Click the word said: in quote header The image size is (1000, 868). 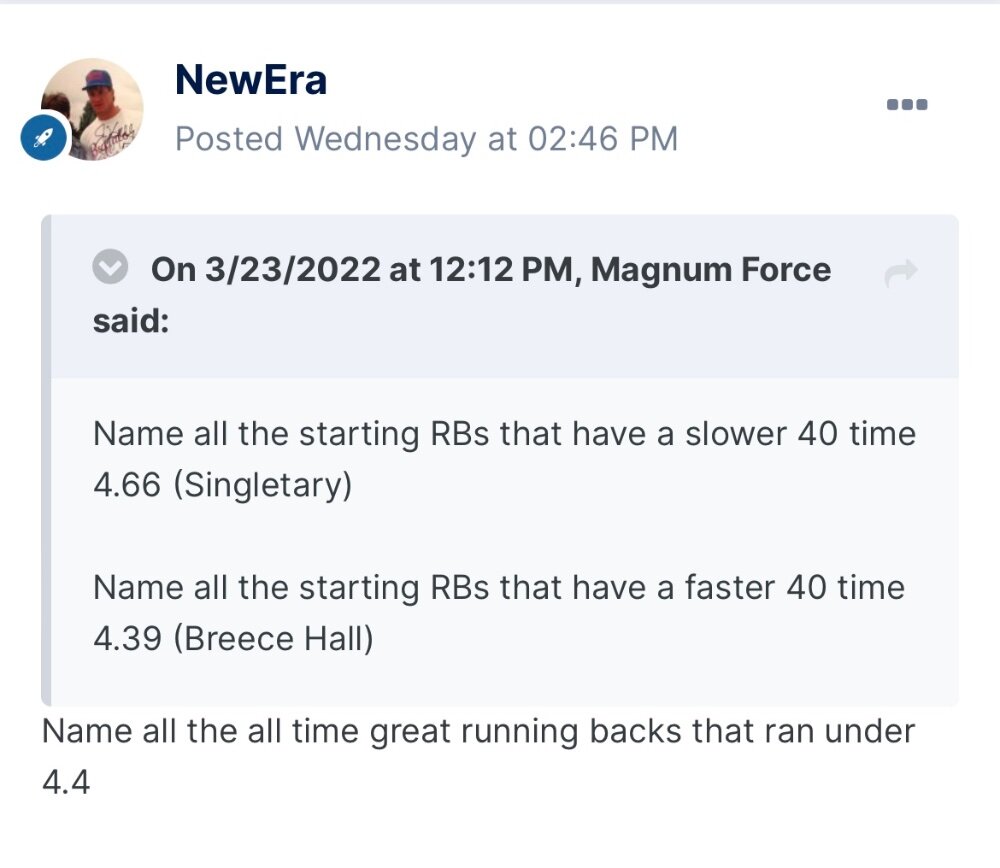tap(131, 321)
